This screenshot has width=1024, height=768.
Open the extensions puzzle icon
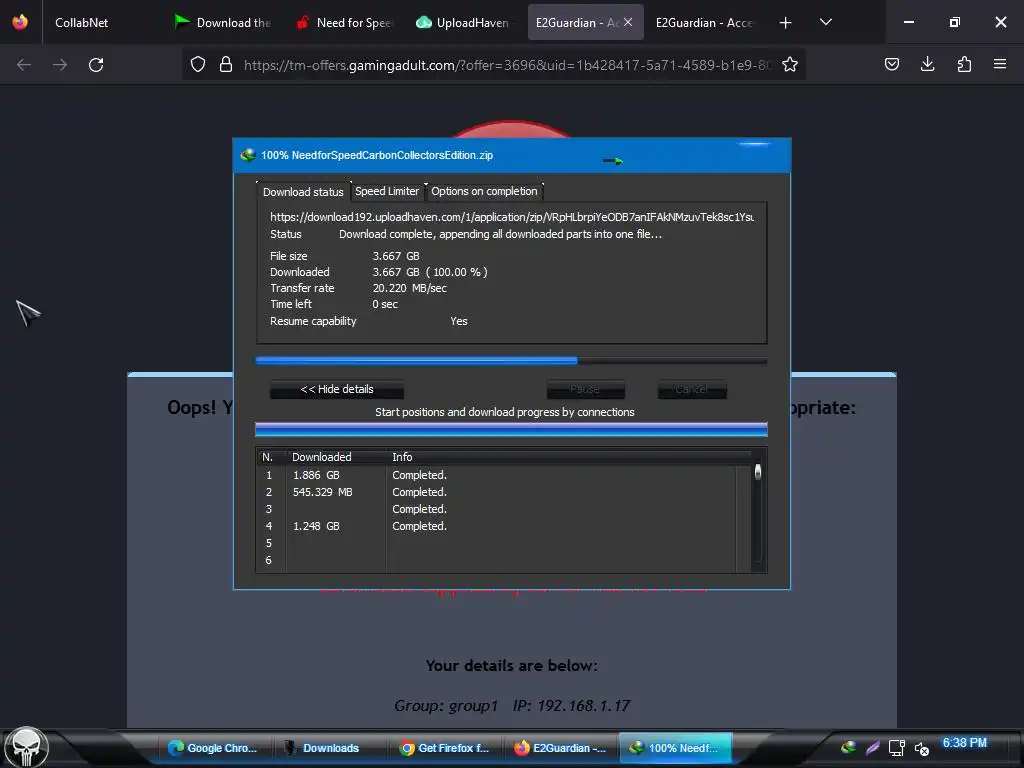(964, 64)
